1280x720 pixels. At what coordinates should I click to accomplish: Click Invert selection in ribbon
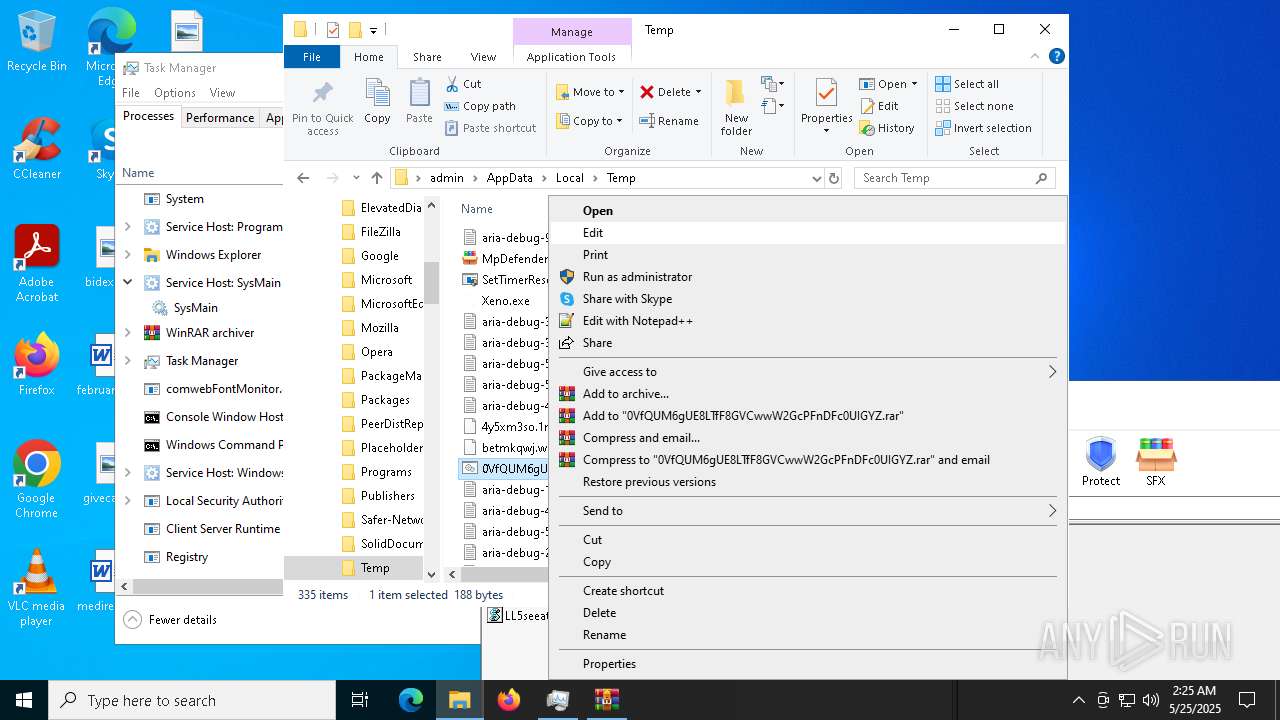point(983,128)
